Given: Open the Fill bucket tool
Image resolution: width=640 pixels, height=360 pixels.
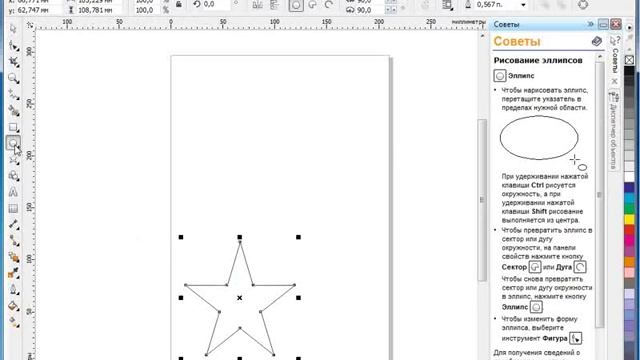Looking at the screenshot, I should click(x=13, y=306).
